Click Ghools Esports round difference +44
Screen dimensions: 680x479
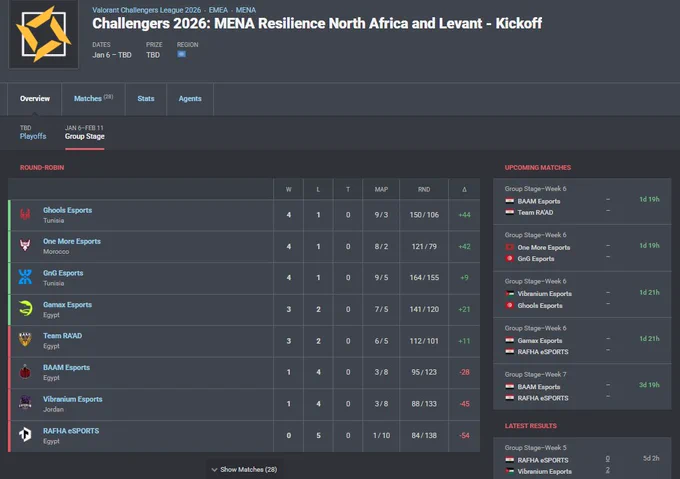[464, 215]
